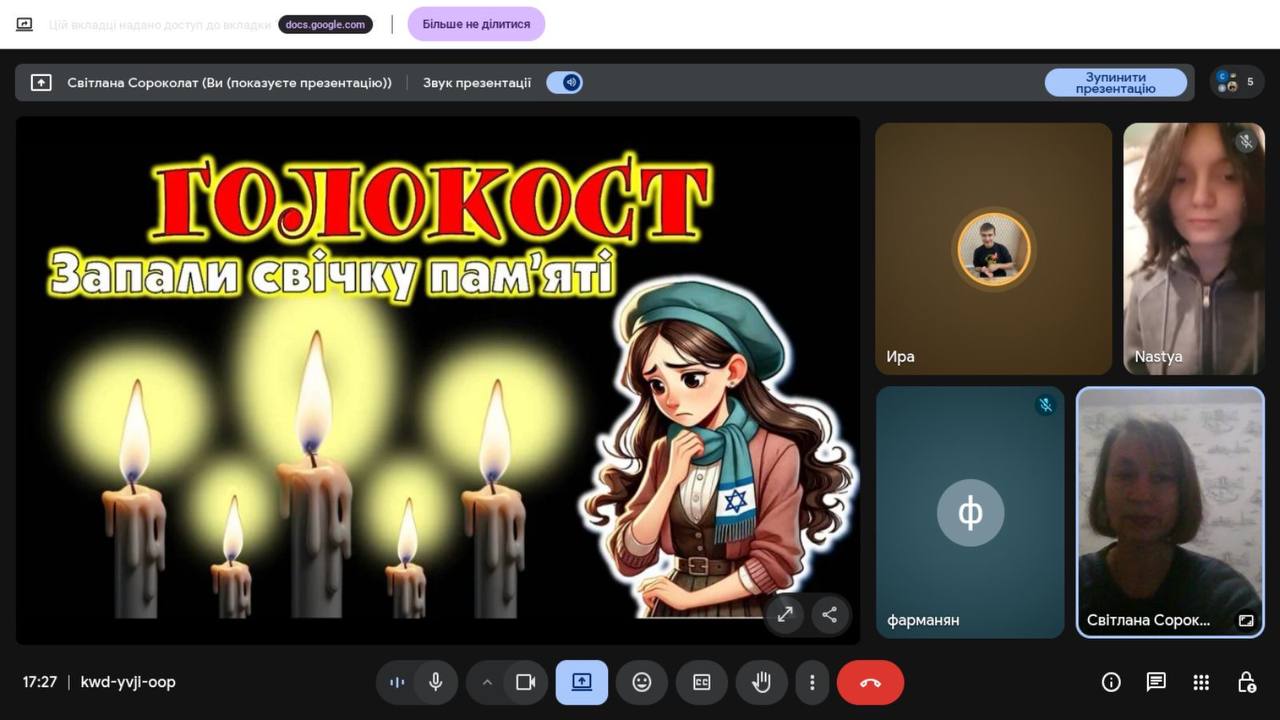Screen dimensions: 1280x720
Task: Toggle presentation audio switch
Action: 565,83
